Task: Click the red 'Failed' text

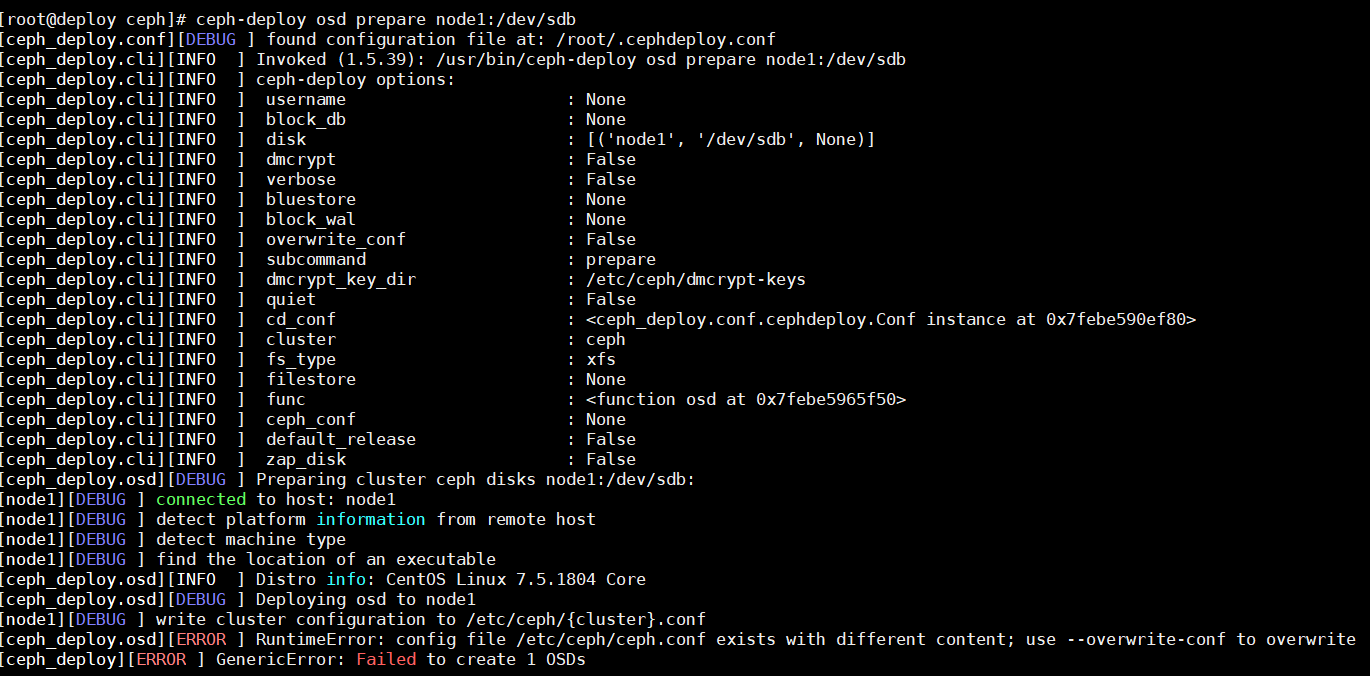Action: click(x=386, y=659)
